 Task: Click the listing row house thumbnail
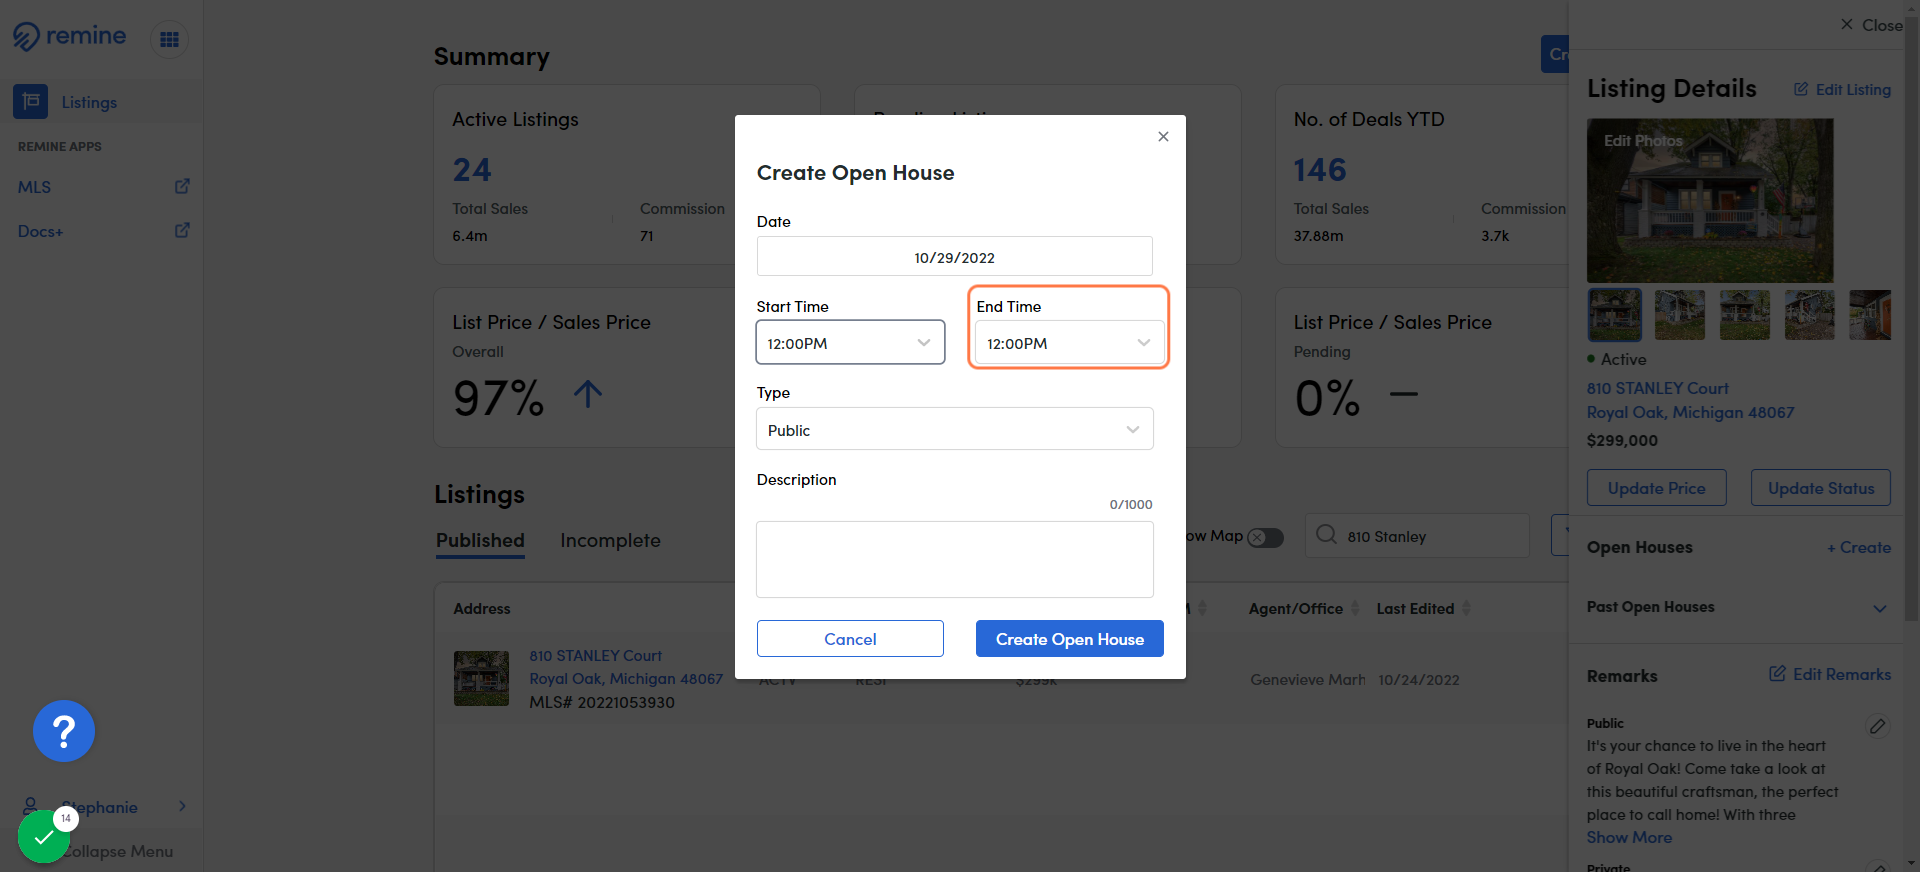pyautogui.click(x=481, y=678)
